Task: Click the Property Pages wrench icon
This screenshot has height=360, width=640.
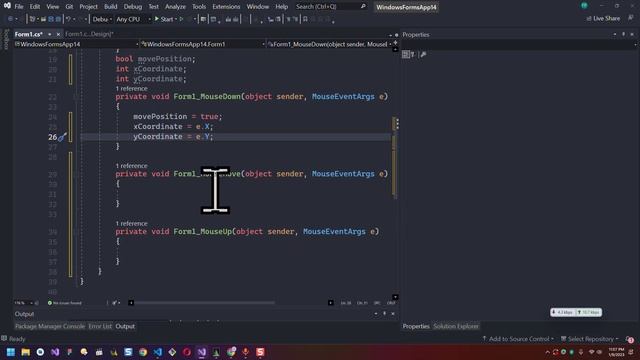Action: [x=423, y=54]
